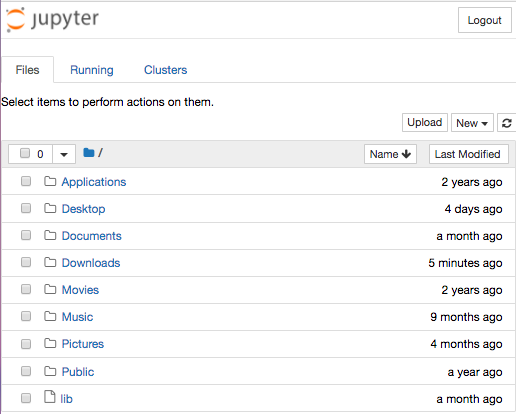This screenshot has width=516, height=414.
Task: Refresh the notebook file list
Action: tap(507, 123)
